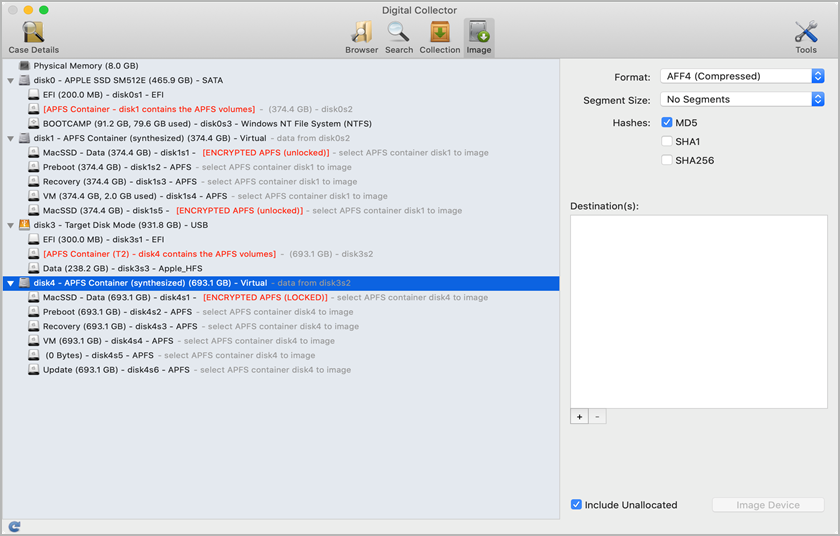Viewport: 840px width, 536px height.
Task: Open the Tools menu icon
Action: tap(806, 36)
